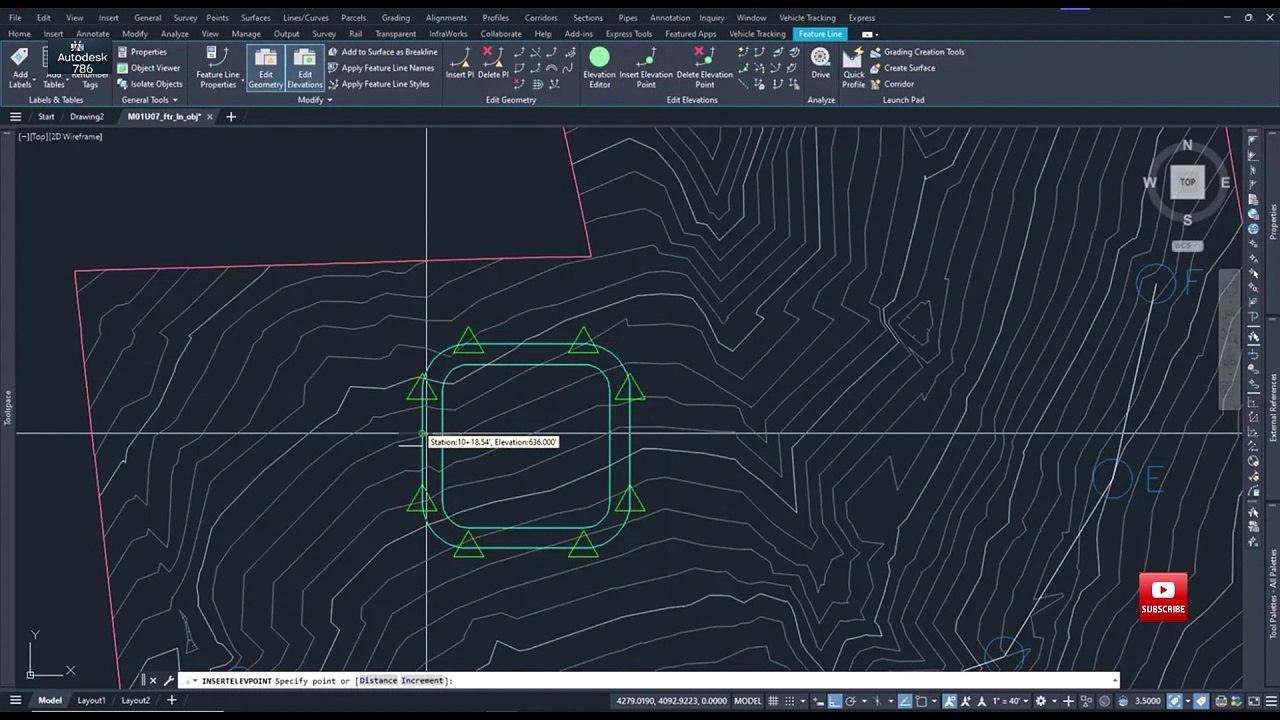Select Insert Elevation Point tool
Viewport: 1280px width, 720px height.
pos(646,68)
